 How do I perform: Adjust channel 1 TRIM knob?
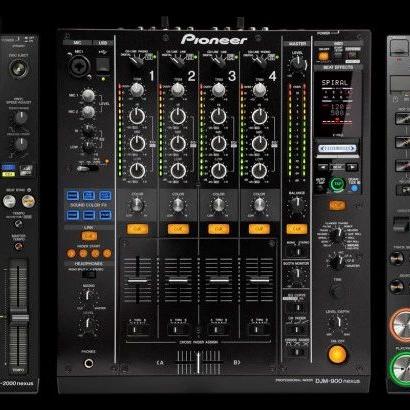tap(137, 90)
